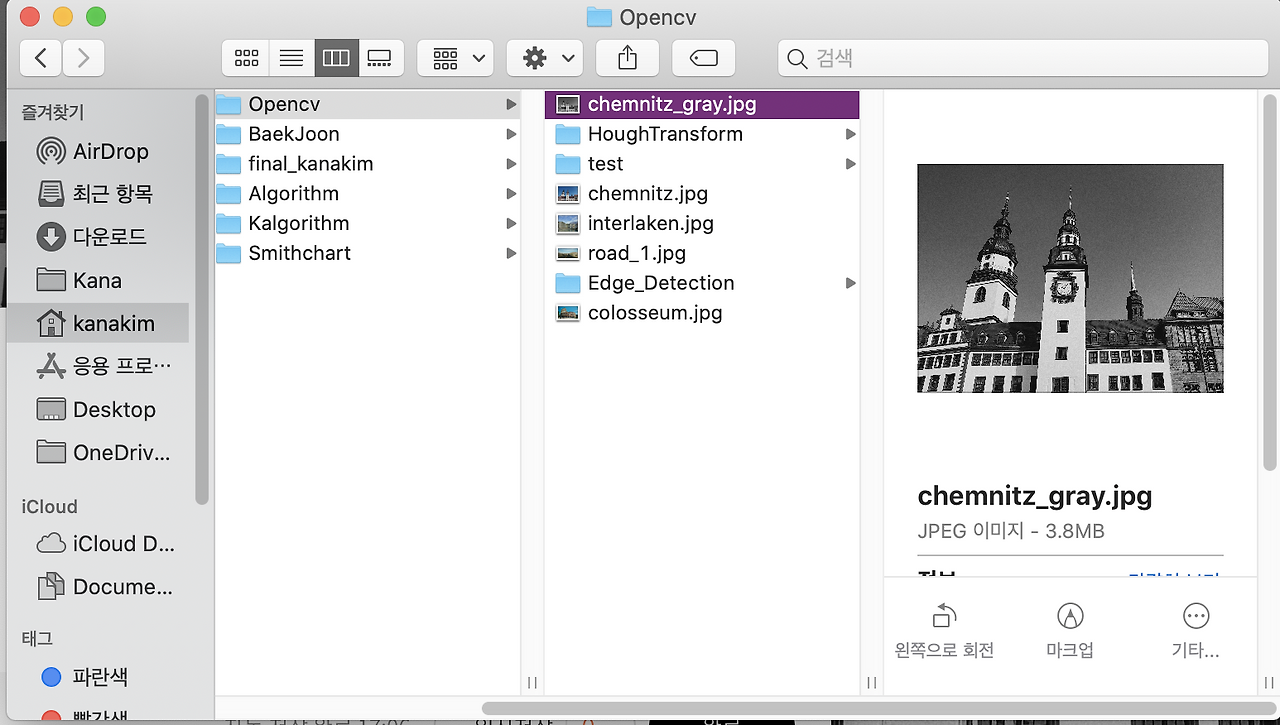
Task: Open the Share icon in the toolbar
Action: point(627,57)
